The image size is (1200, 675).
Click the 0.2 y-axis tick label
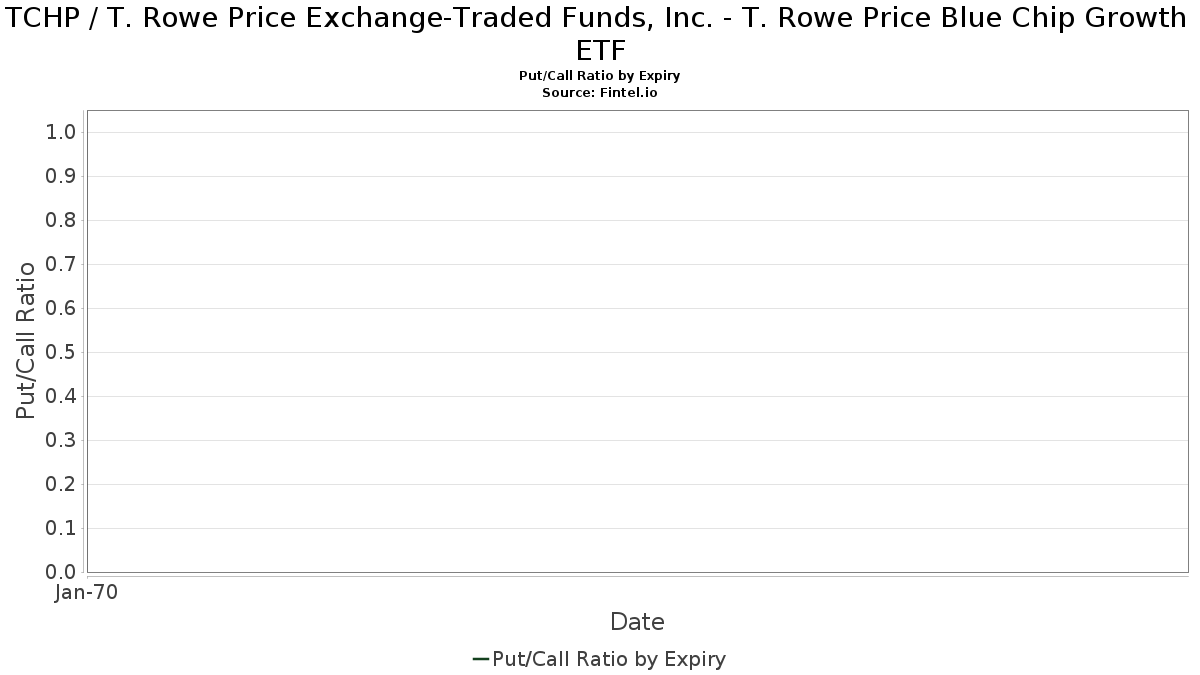tap(60, 485)
